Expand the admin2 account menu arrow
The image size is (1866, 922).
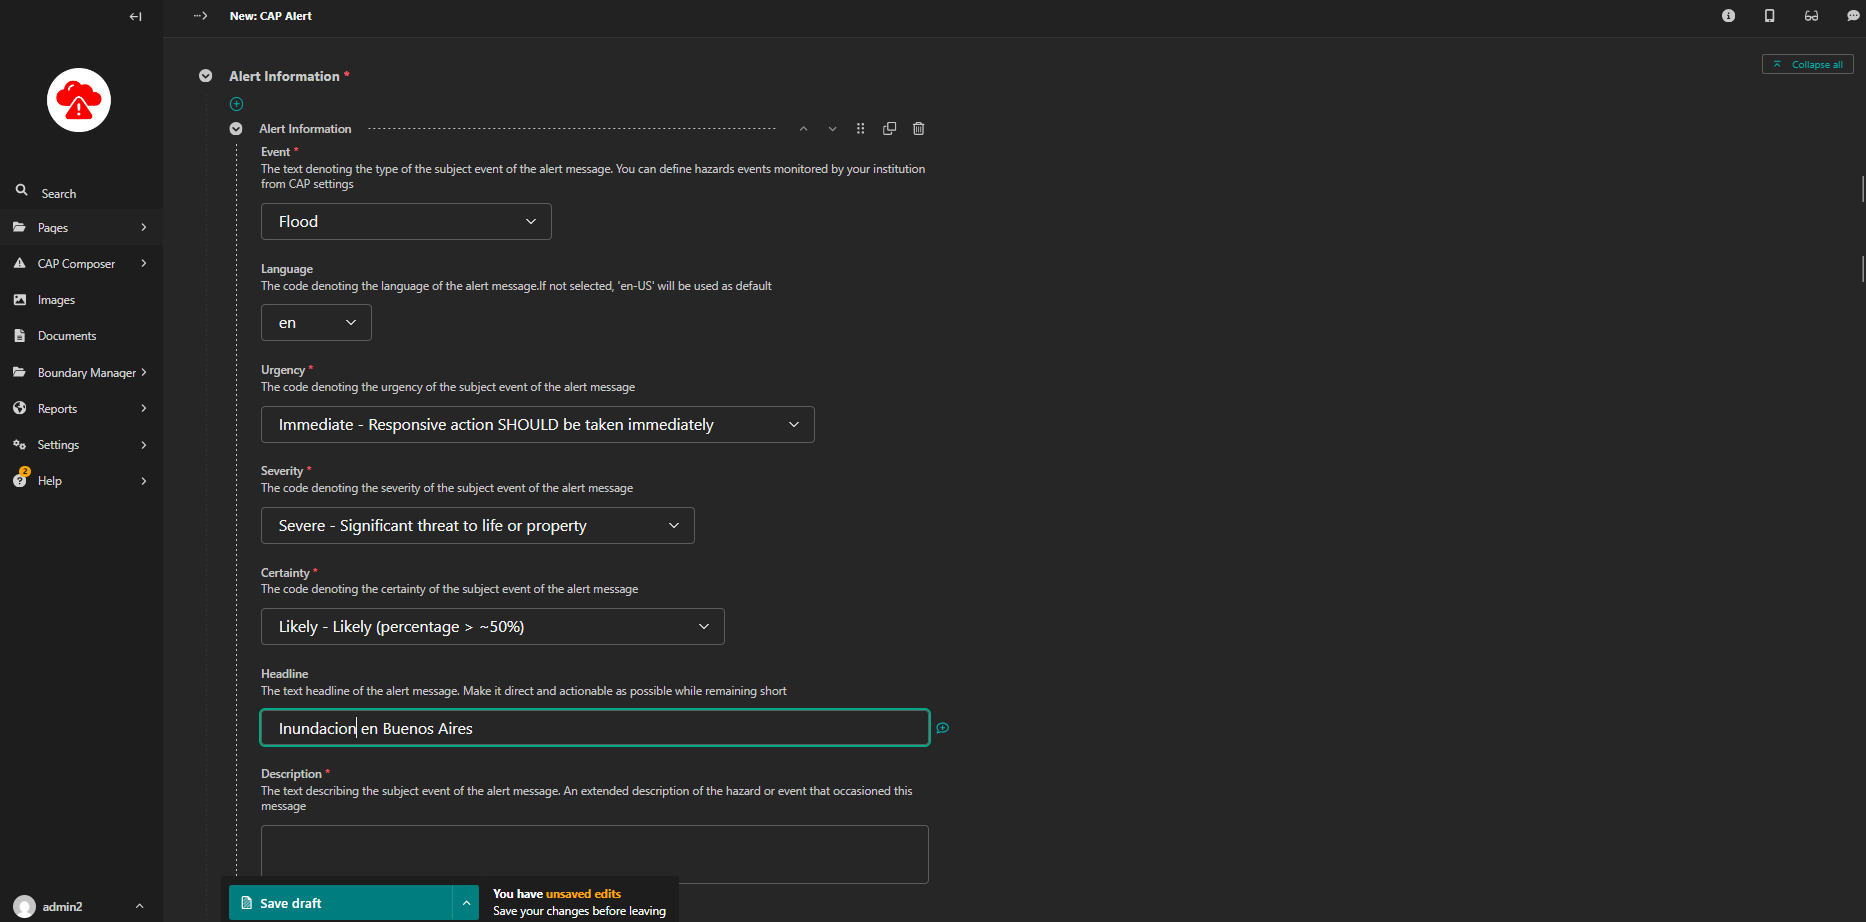click(x=139, y=906)
